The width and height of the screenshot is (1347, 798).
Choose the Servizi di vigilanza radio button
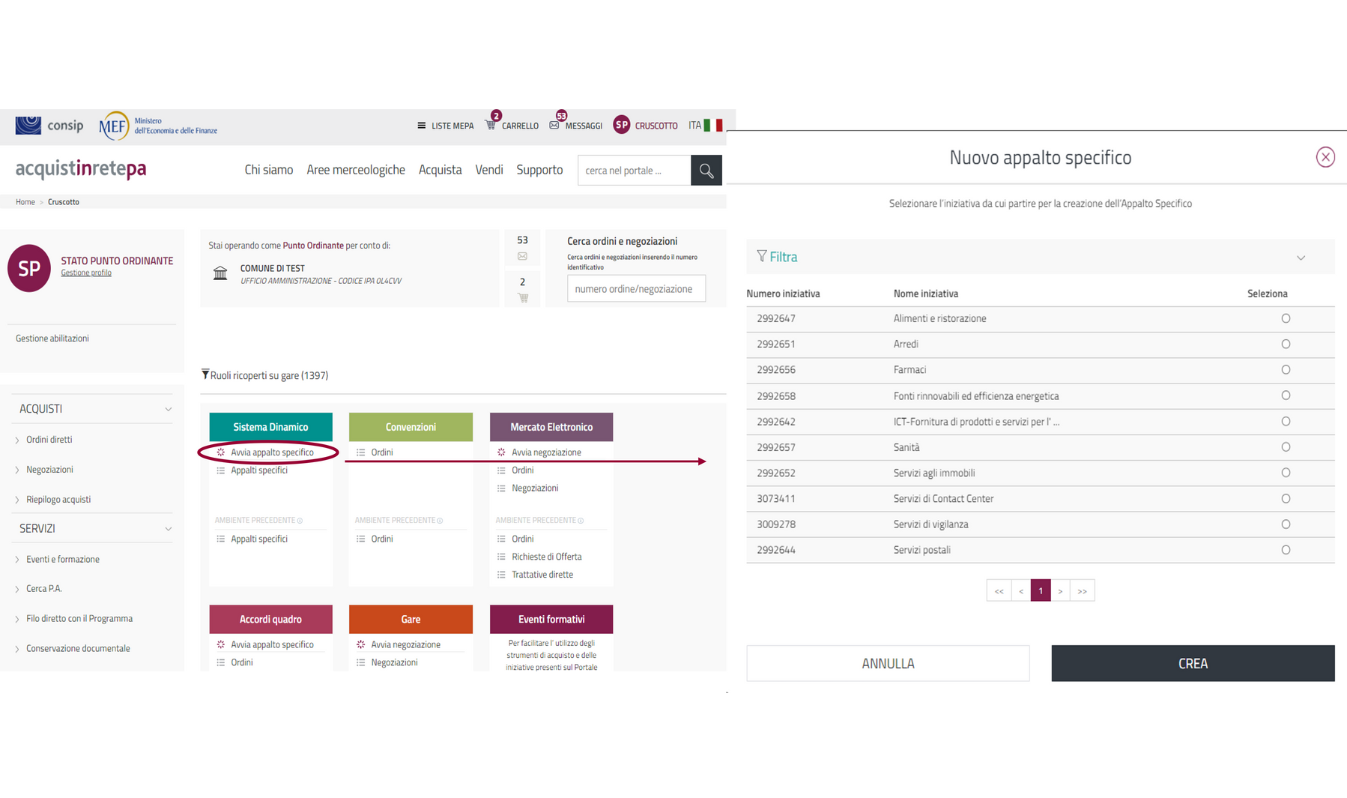tap(1285, 524)
